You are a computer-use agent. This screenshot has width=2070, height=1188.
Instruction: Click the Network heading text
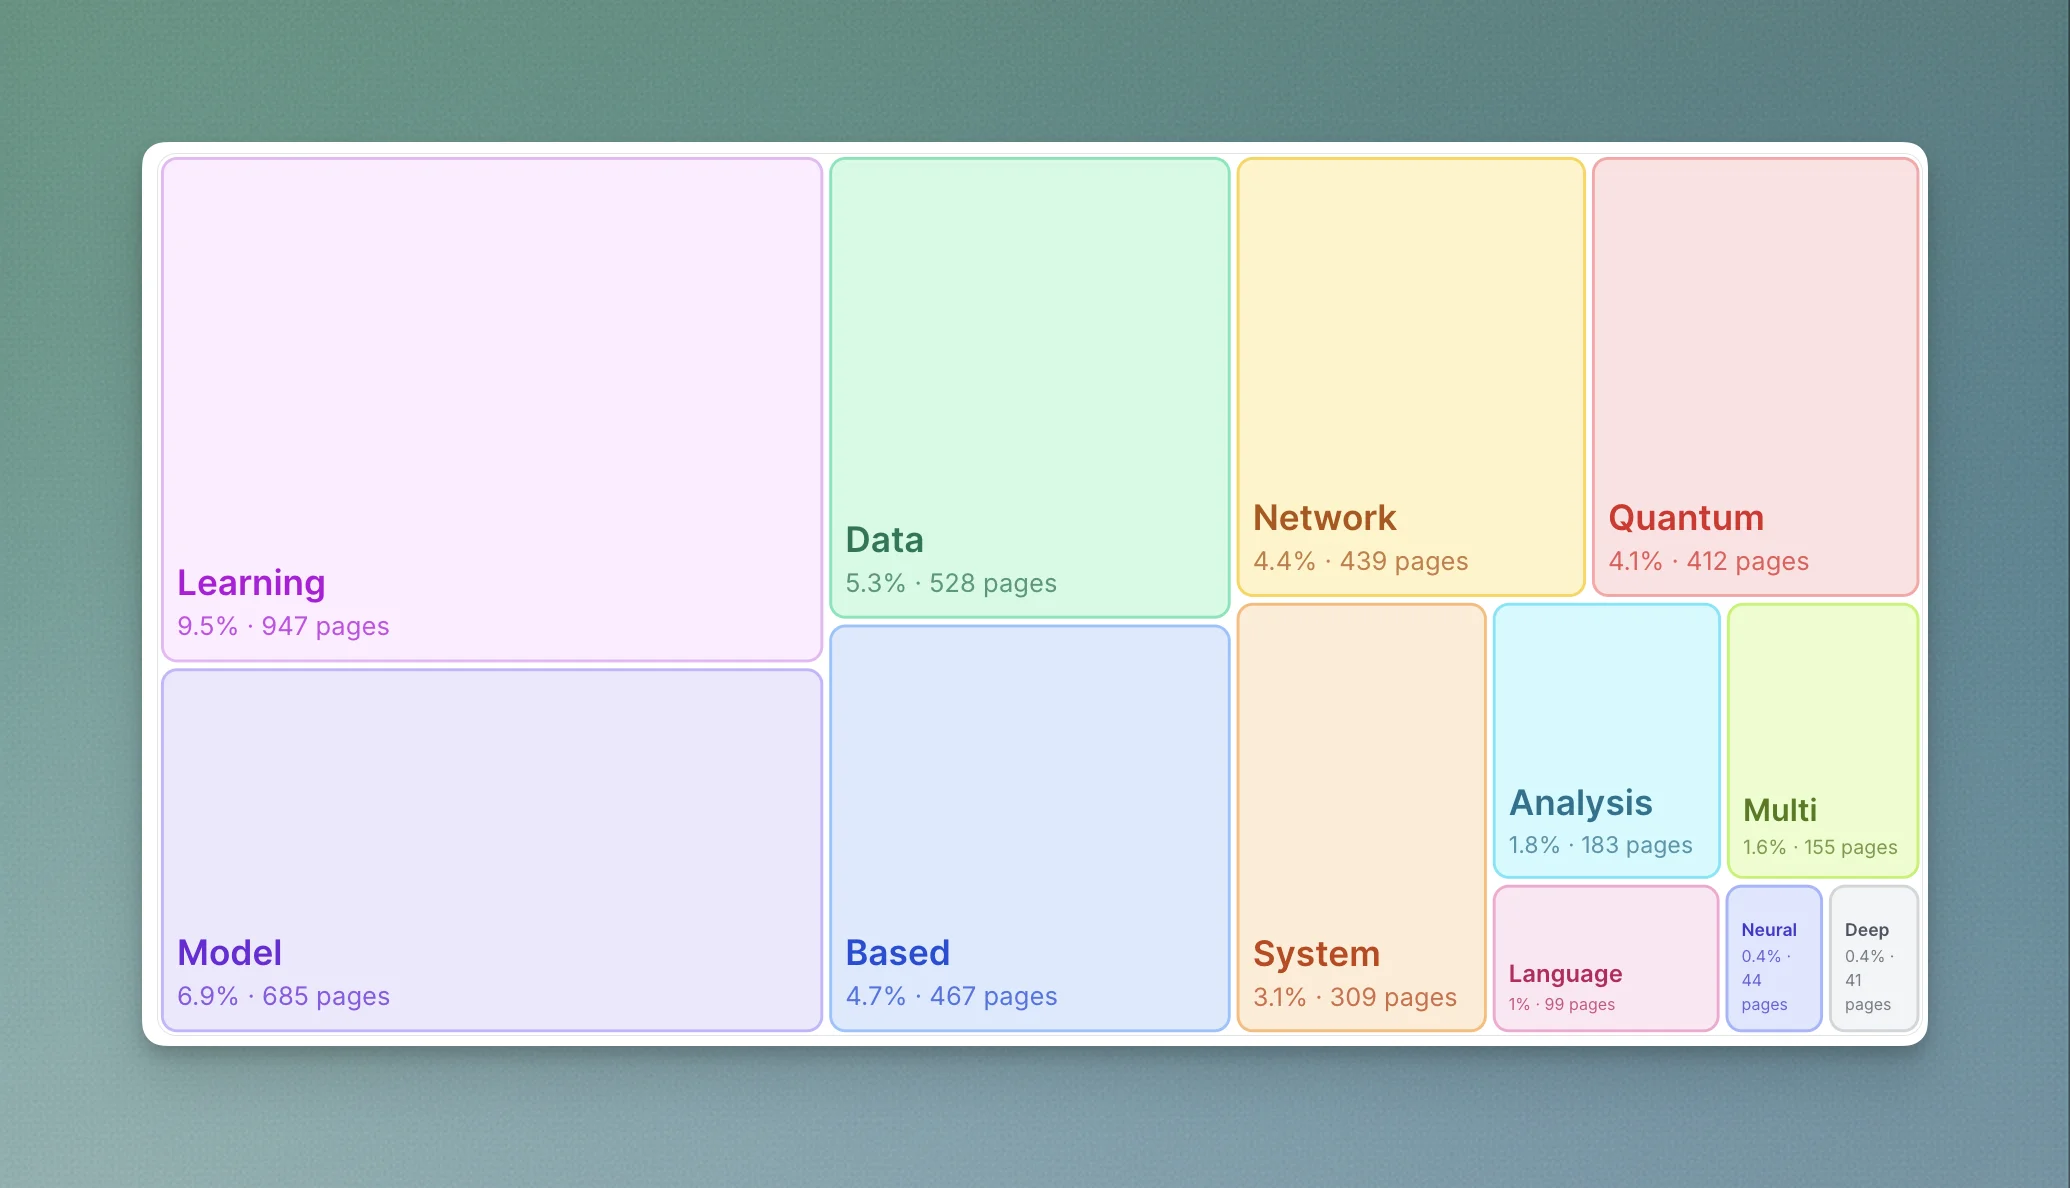click(1324, 518)
